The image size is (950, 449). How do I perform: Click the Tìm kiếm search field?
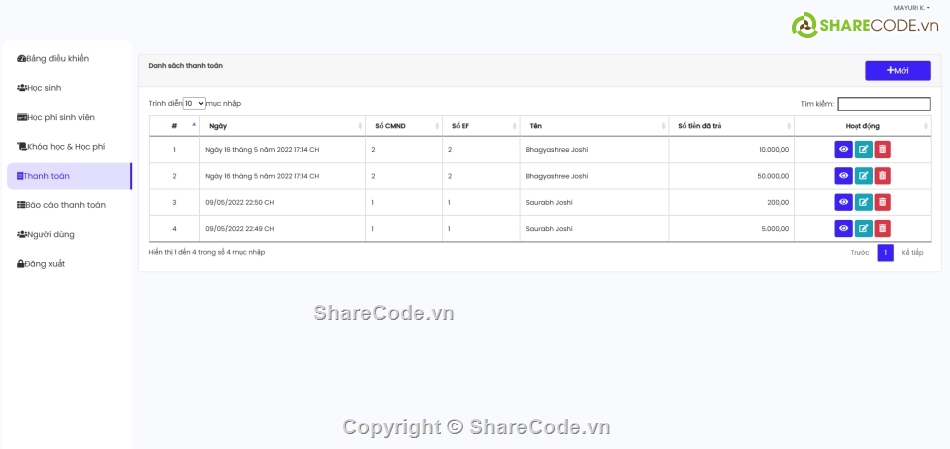(883, 104)
